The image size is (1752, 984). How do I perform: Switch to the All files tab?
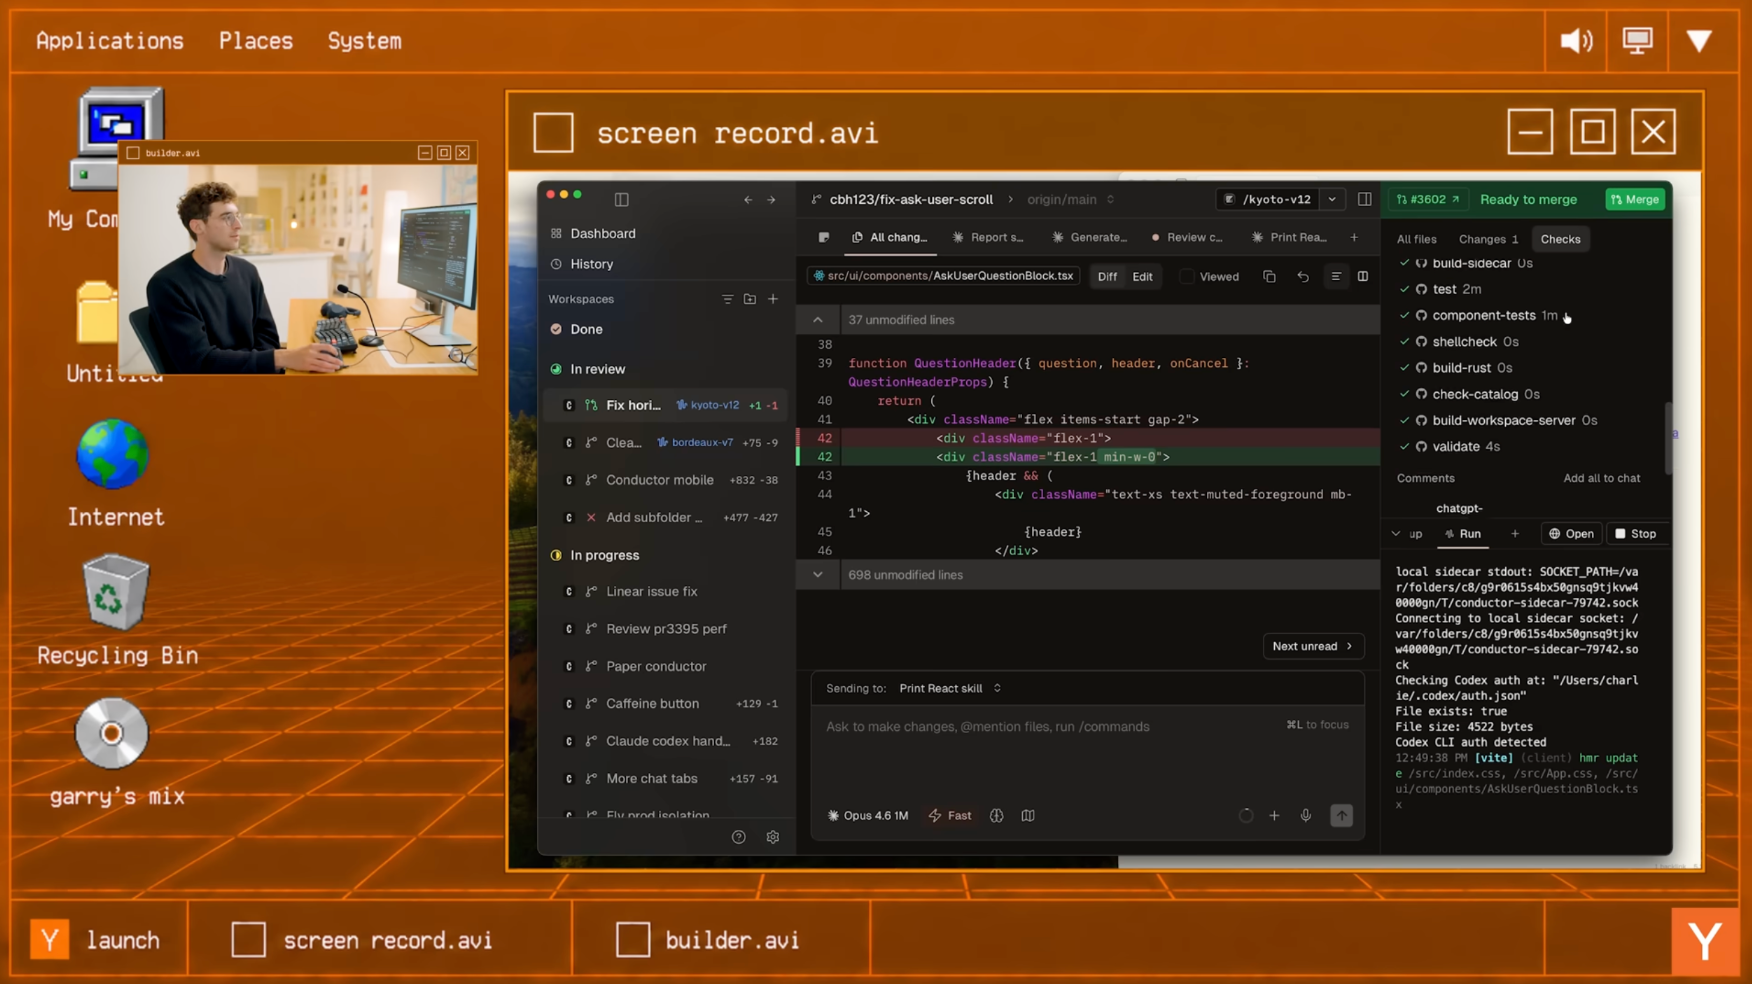click(1416, 239)
